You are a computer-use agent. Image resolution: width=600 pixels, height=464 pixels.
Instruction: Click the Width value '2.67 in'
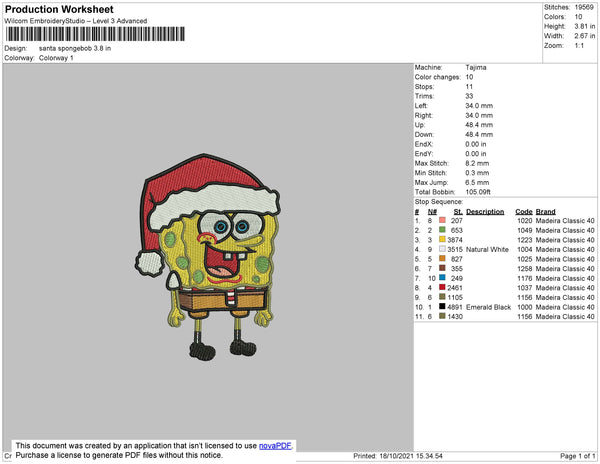[585, 36]
